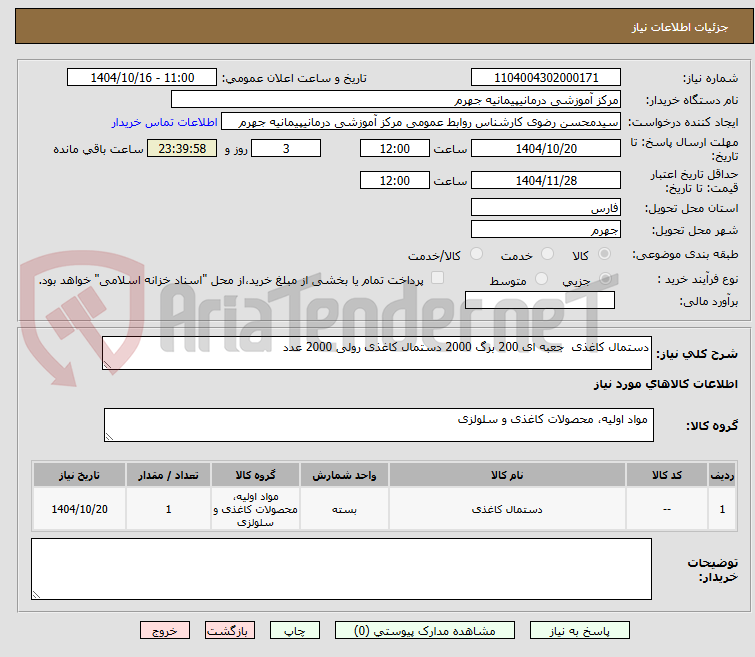The image size is (755, 657).
Task: Click the کد کالا column header
Action: coord(666,475)
